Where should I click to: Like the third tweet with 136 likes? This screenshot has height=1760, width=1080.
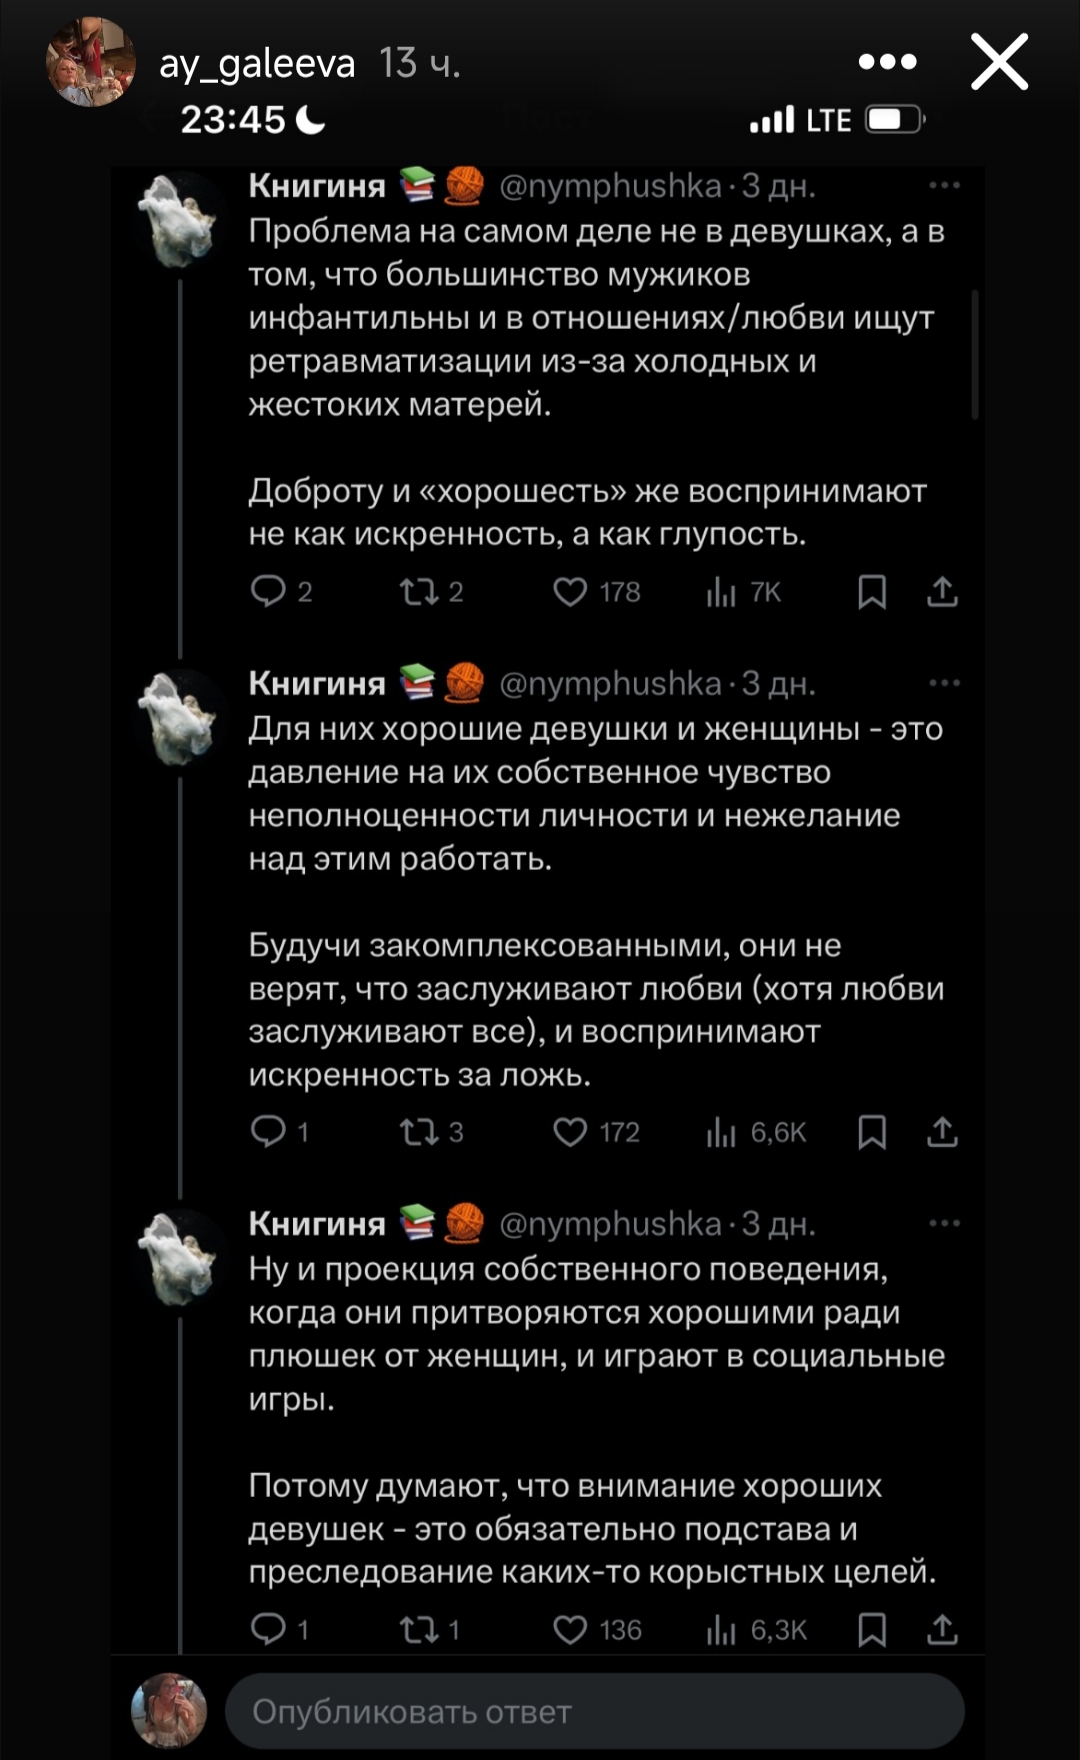coord(597,1630)
